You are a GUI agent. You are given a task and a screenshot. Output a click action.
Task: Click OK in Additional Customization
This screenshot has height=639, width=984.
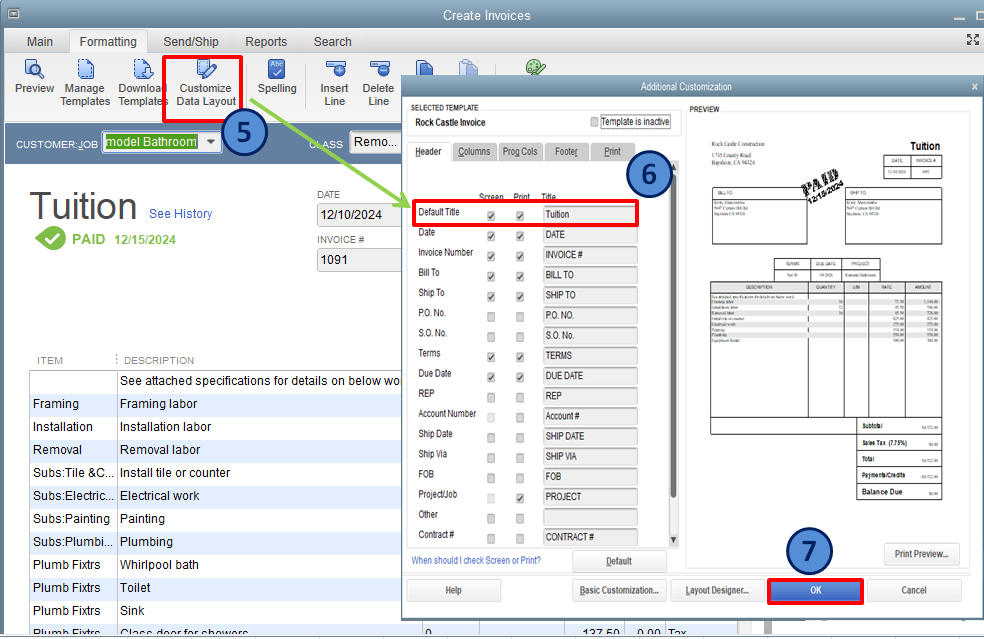point(815,591)
